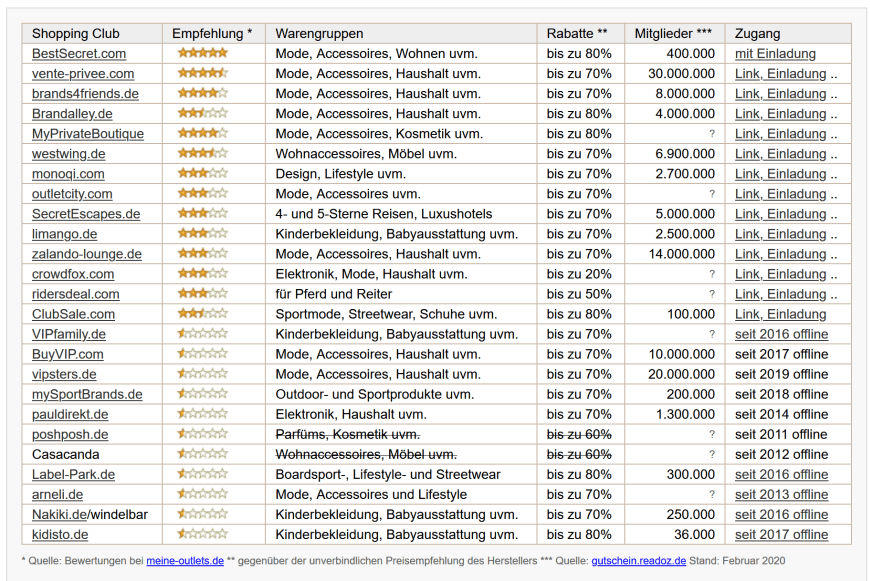
Task: Open pauldirekt.de
Action: 70,415
